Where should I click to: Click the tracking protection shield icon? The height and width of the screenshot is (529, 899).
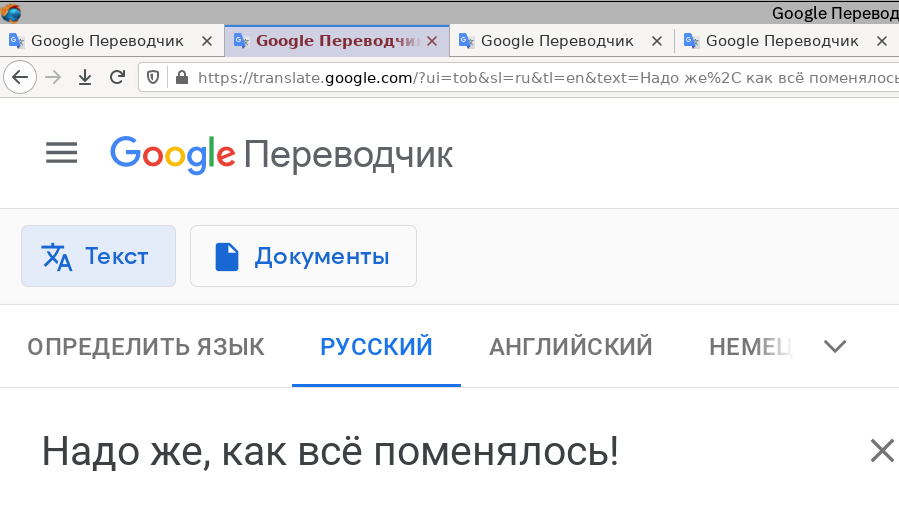coord(153,77)
